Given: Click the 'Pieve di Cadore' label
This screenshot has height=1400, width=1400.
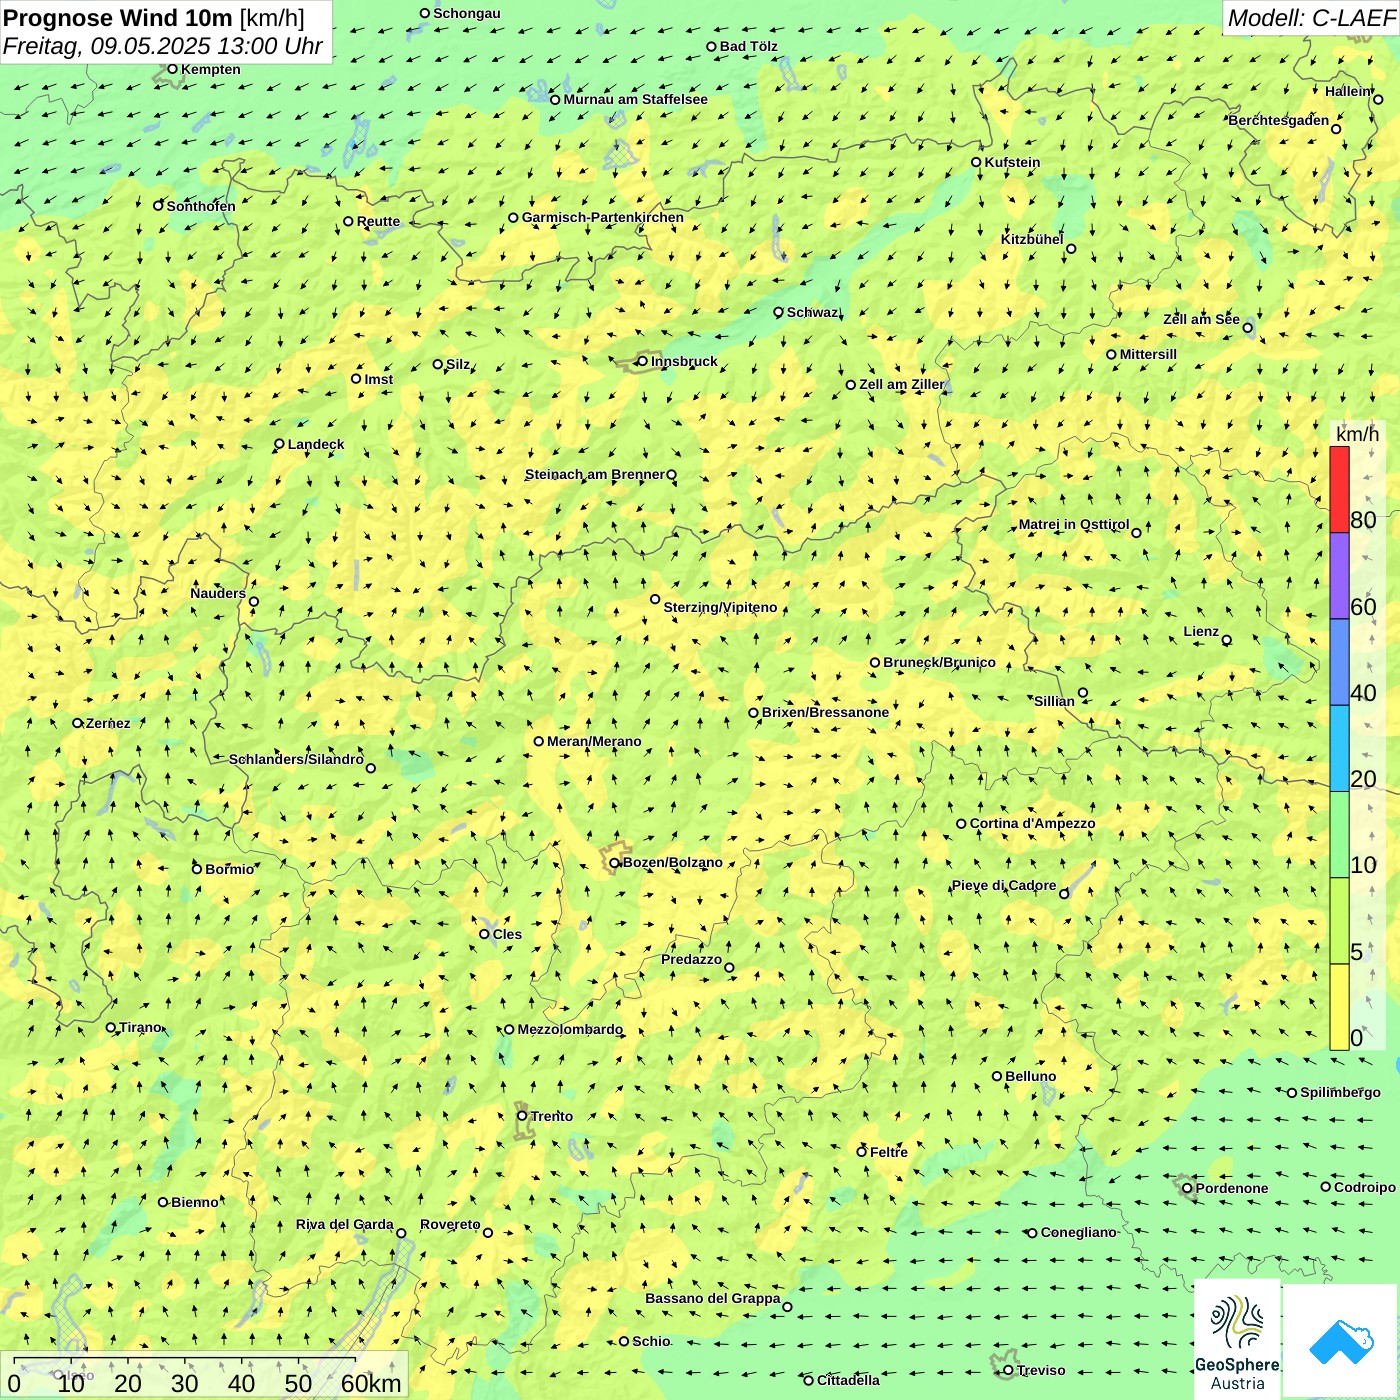Looking at the screenshot, I should coord(1004,885).
